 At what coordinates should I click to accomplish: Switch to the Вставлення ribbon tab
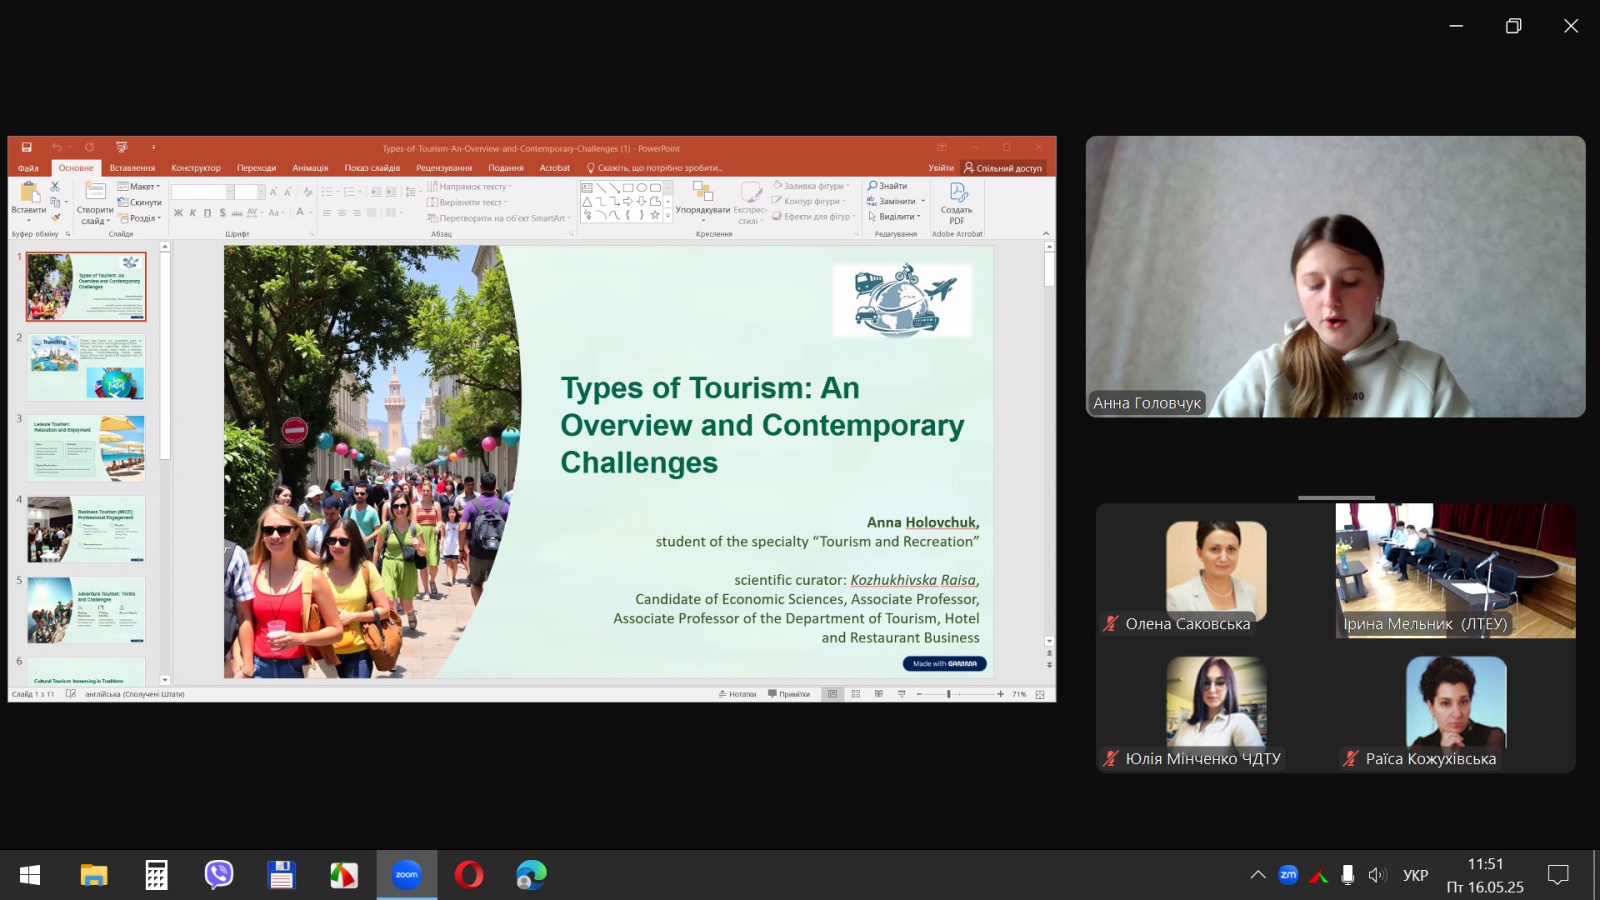point(132,168)
